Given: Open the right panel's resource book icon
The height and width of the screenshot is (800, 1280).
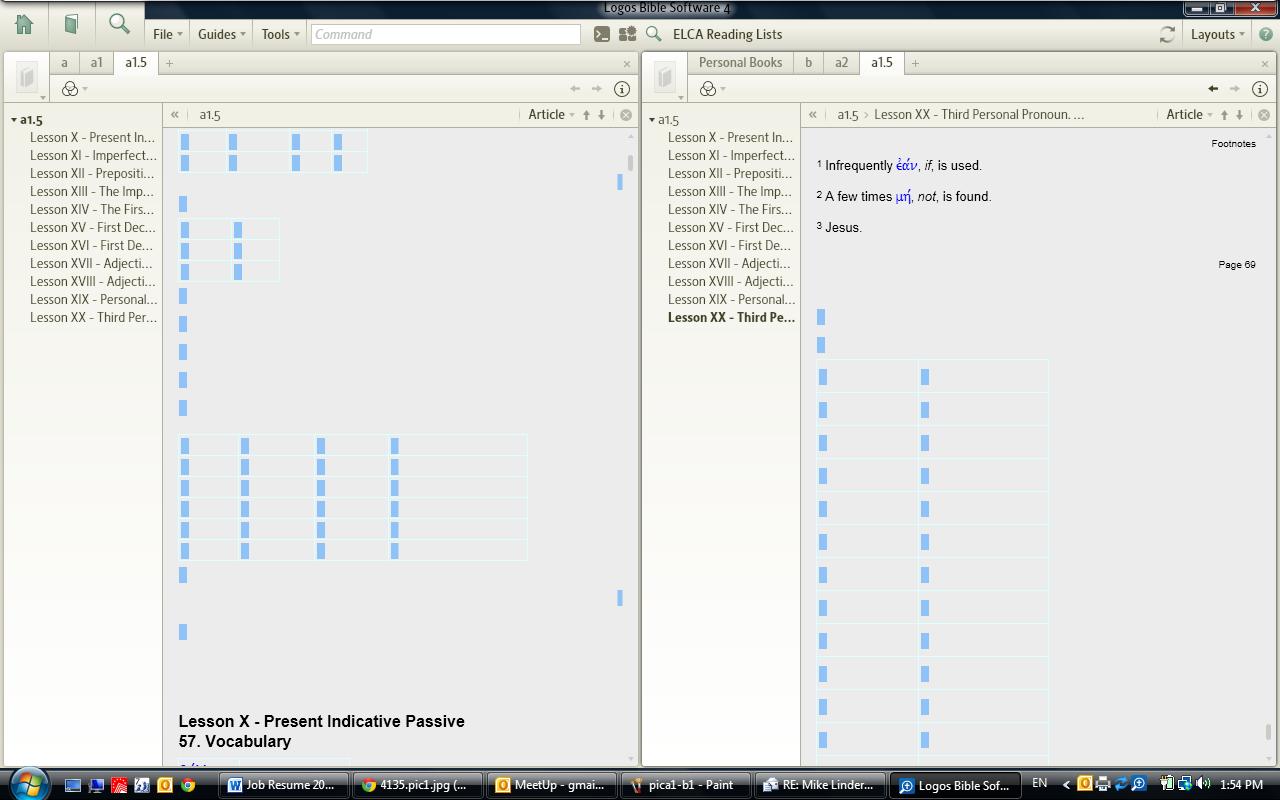Looking at the screenshot, I should point(665,77).
